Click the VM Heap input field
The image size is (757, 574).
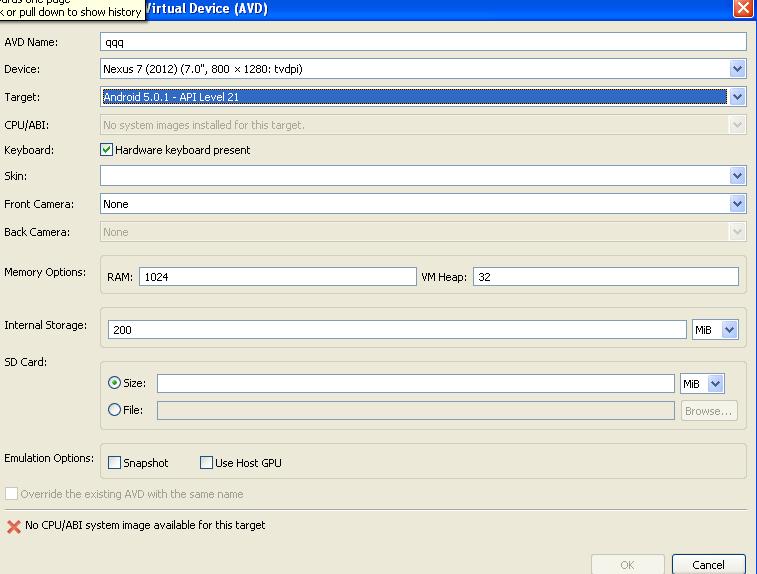[606, 277]
